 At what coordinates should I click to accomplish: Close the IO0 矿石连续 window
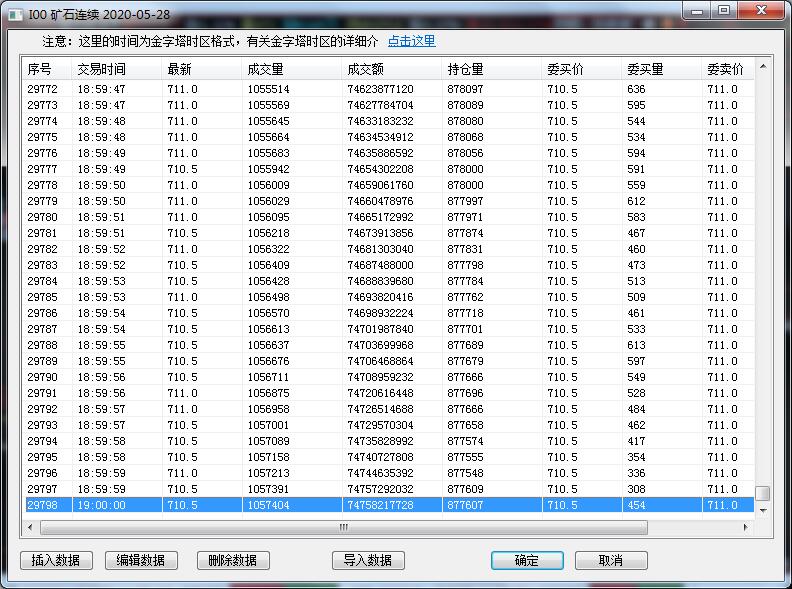(x=762, y=11)
